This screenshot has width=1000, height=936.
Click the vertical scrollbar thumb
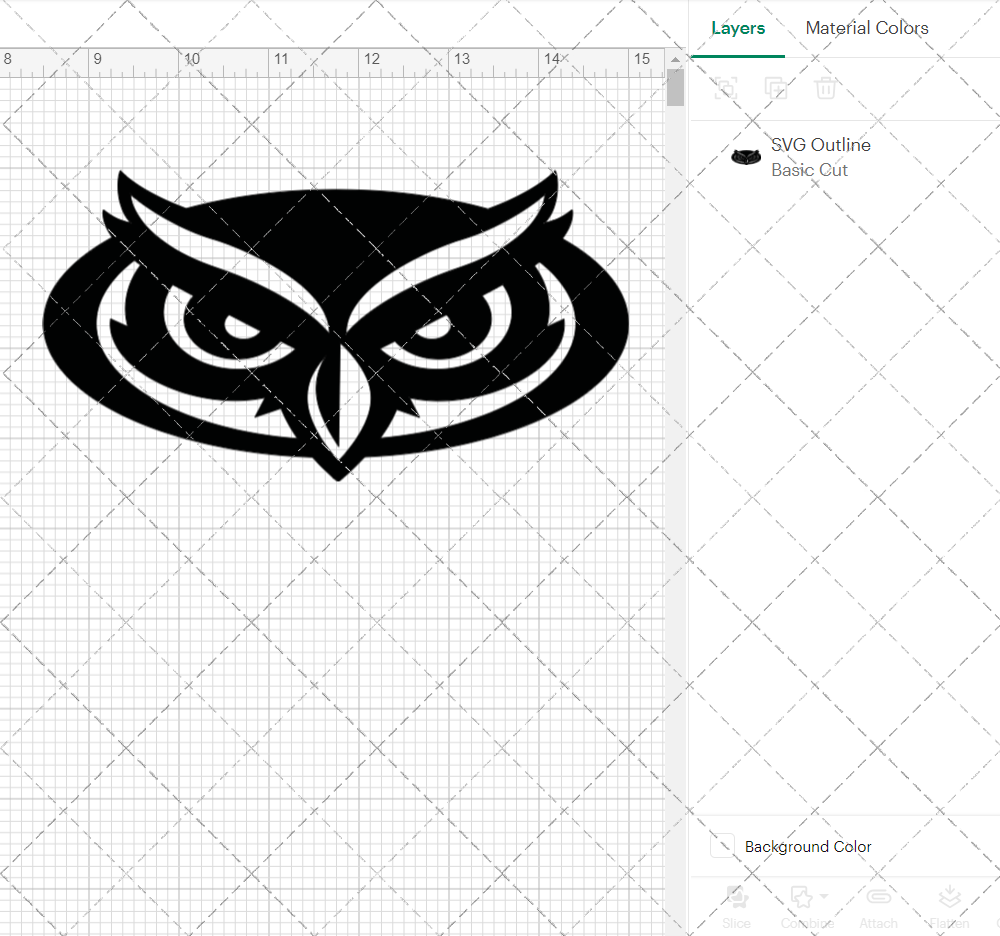[675, 87]
